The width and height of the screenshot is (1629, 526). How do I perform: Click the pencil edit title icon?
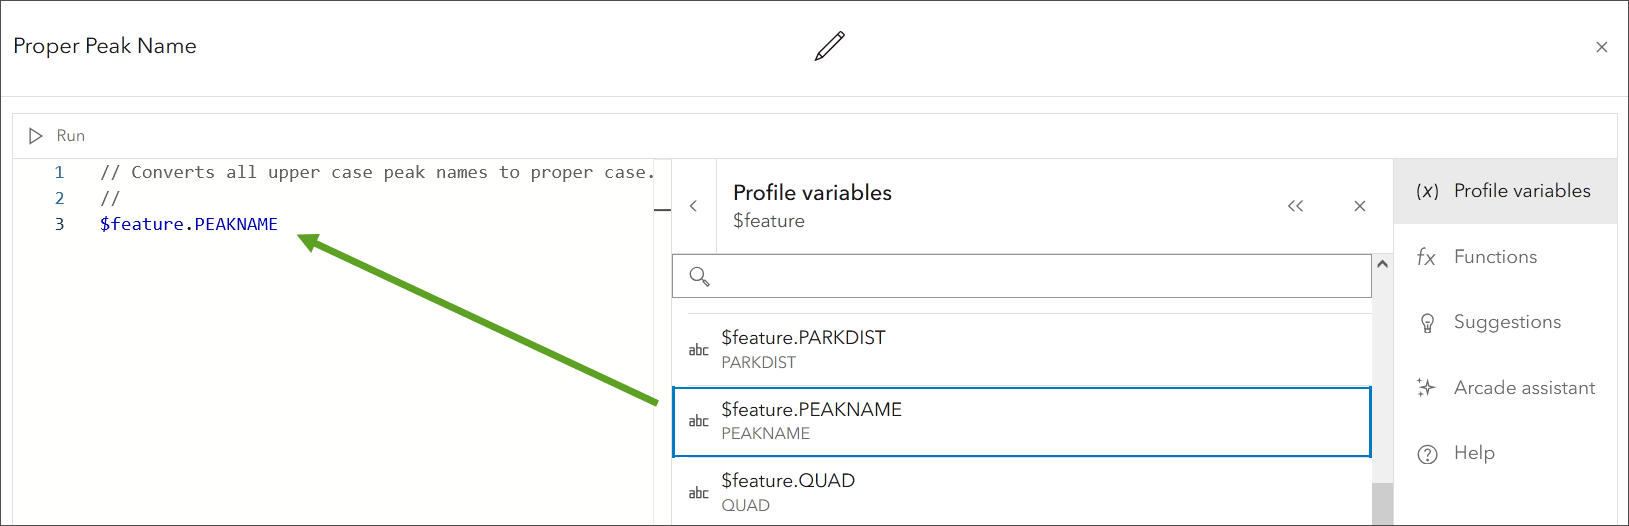[829, 46]
